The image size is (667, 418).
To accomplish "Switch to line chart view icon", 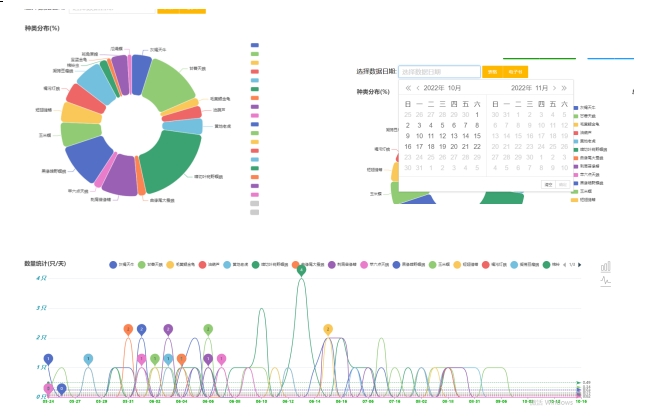I will click(605, 282).
